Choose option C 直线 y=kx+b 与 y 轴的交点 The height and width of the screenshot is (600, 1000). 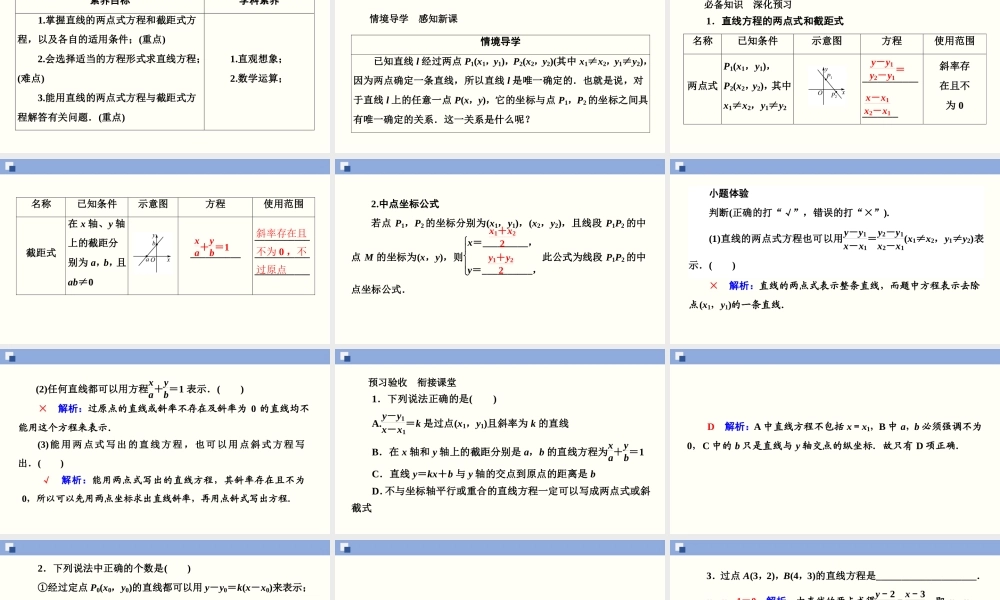[x=483, y=474]
